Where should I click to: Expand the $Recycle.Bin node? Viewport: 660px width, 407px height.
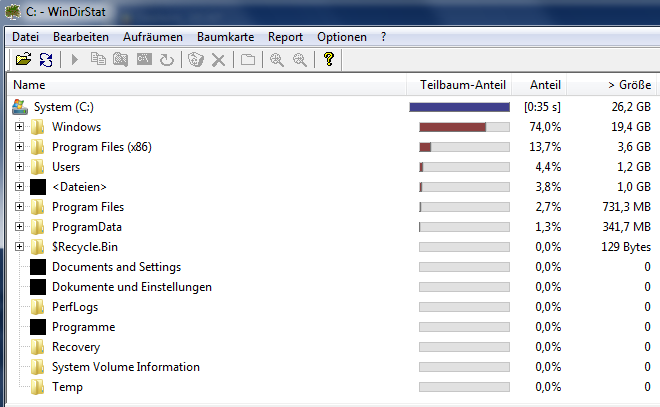[x=19, y=246]
